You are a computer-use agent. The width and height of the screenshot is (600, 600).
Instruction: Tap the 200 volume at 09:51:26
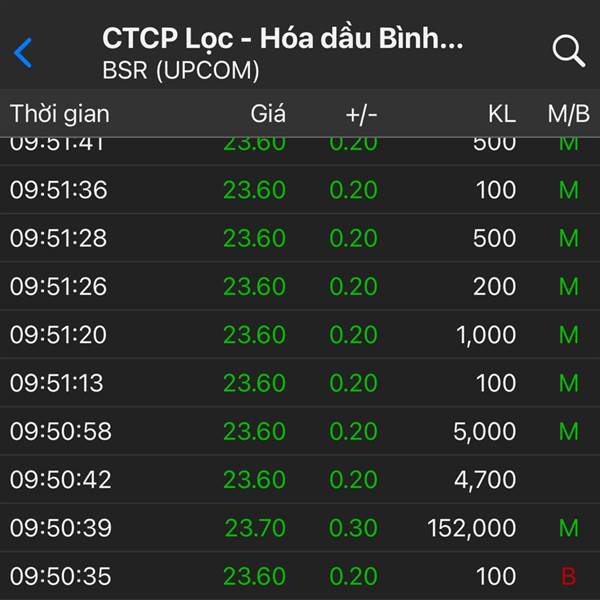(x=494, y=286)
